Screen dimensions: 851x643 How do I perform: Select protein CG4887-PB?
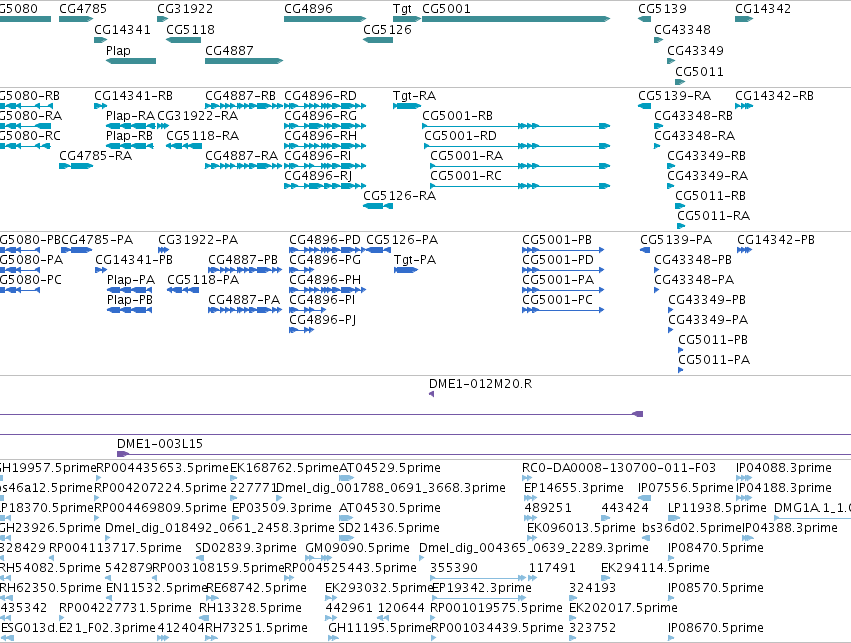[x=245, y=270]
